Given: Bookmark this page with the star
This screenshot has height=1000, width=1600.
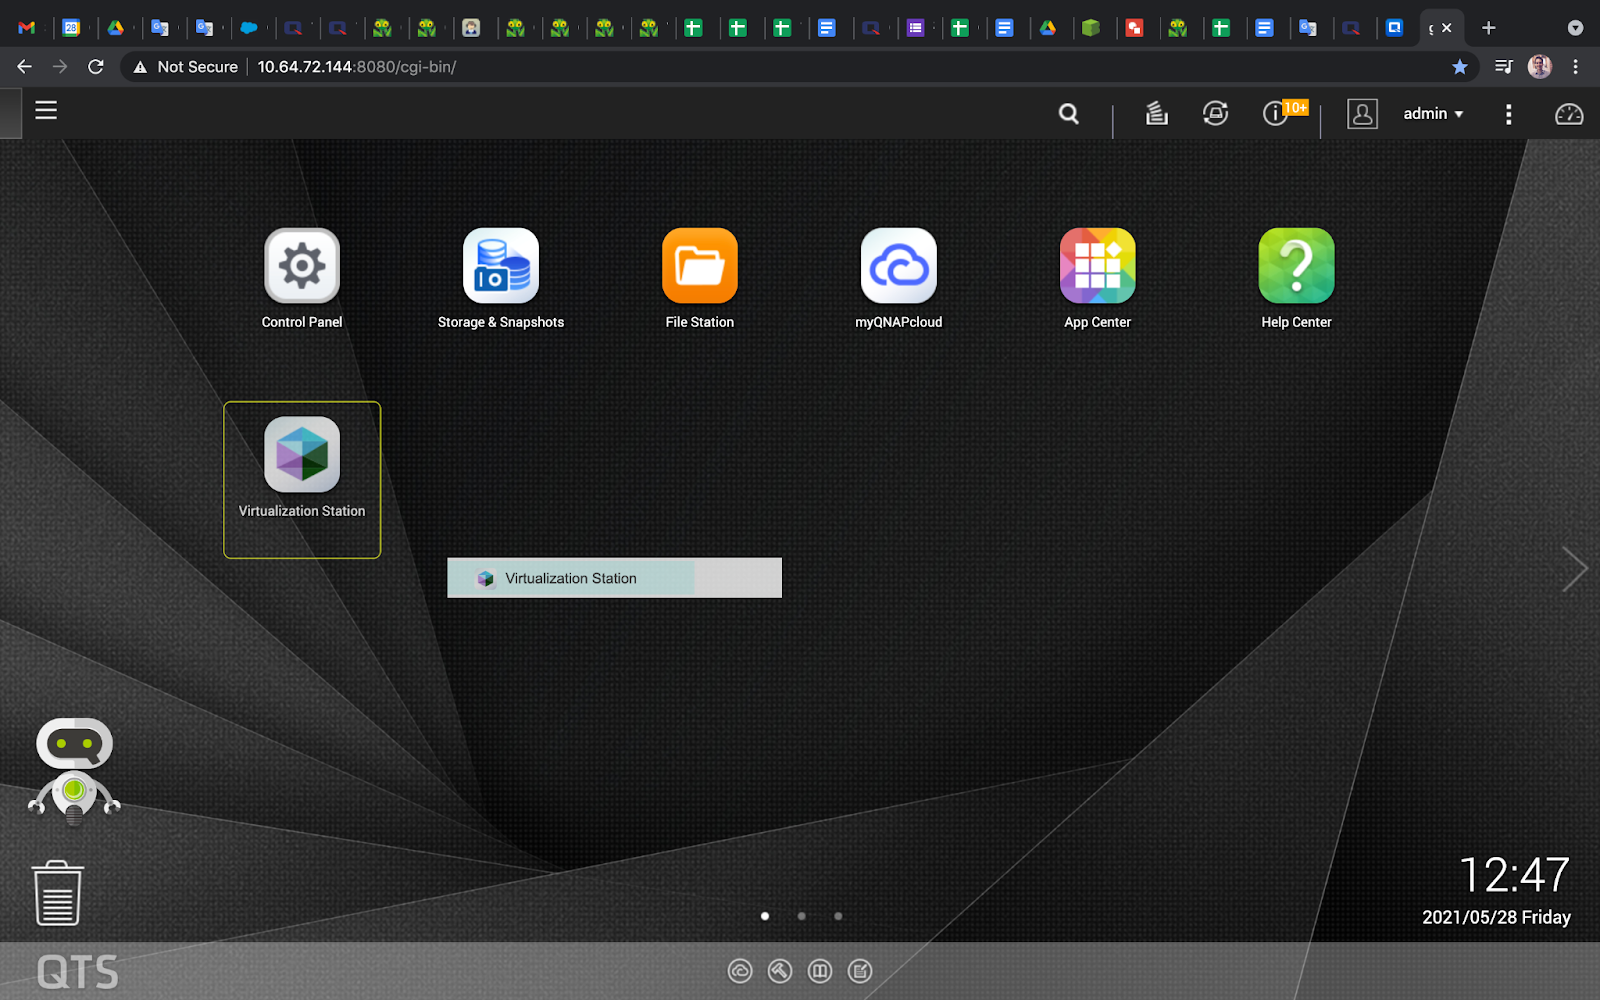Looking at the screenshot, I should coord(1460,67).
